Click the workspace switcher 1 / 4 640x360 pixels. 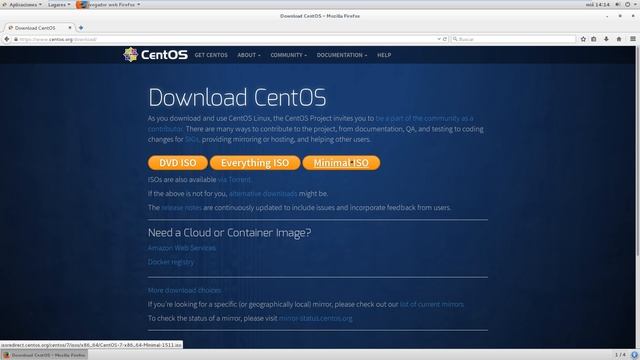[x=620, y=355]
